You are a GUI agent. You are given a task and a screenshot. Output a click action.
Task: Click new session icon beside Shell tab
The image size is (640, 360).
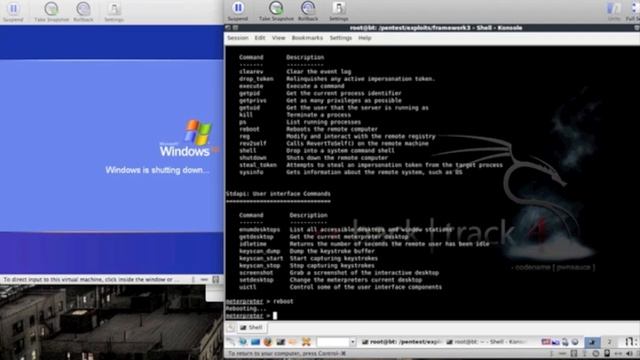coord(231,327)
